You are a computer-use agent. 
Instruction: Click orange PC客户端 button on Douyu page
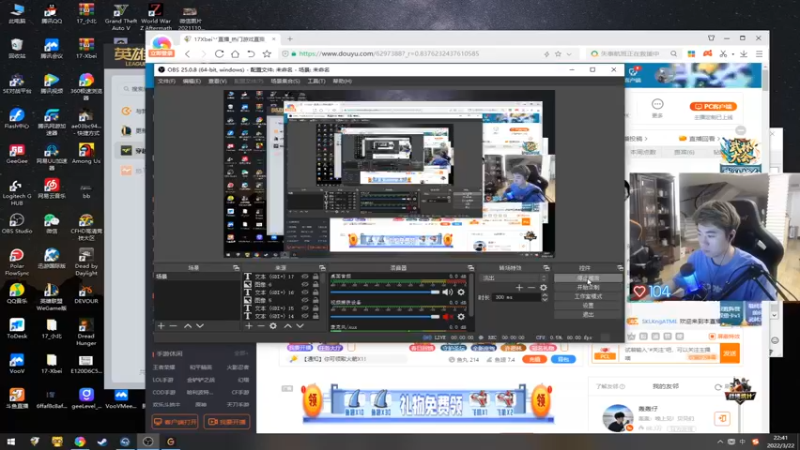point(713,107)
